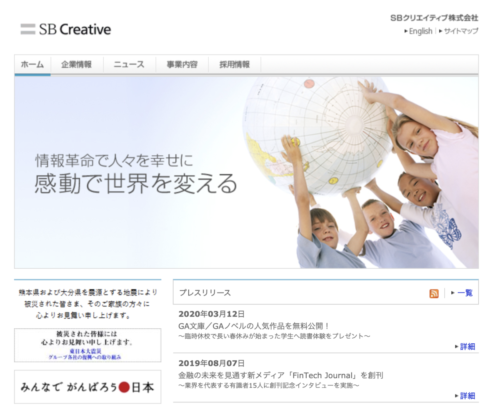Open the 事業内容 tab
The width and height of the screenshot is (500, 407).
coord(182,65)
